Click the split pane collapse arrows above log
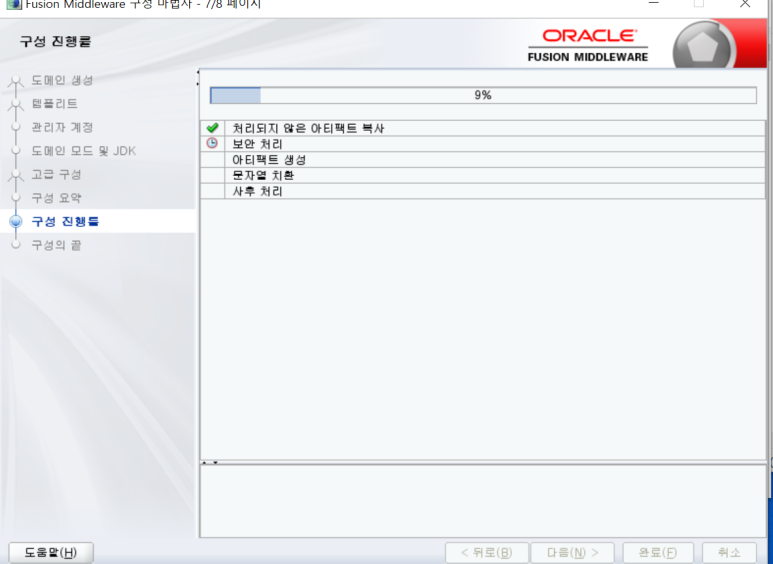The width and height of the screenshot is (773, 564). coord(210,462)
